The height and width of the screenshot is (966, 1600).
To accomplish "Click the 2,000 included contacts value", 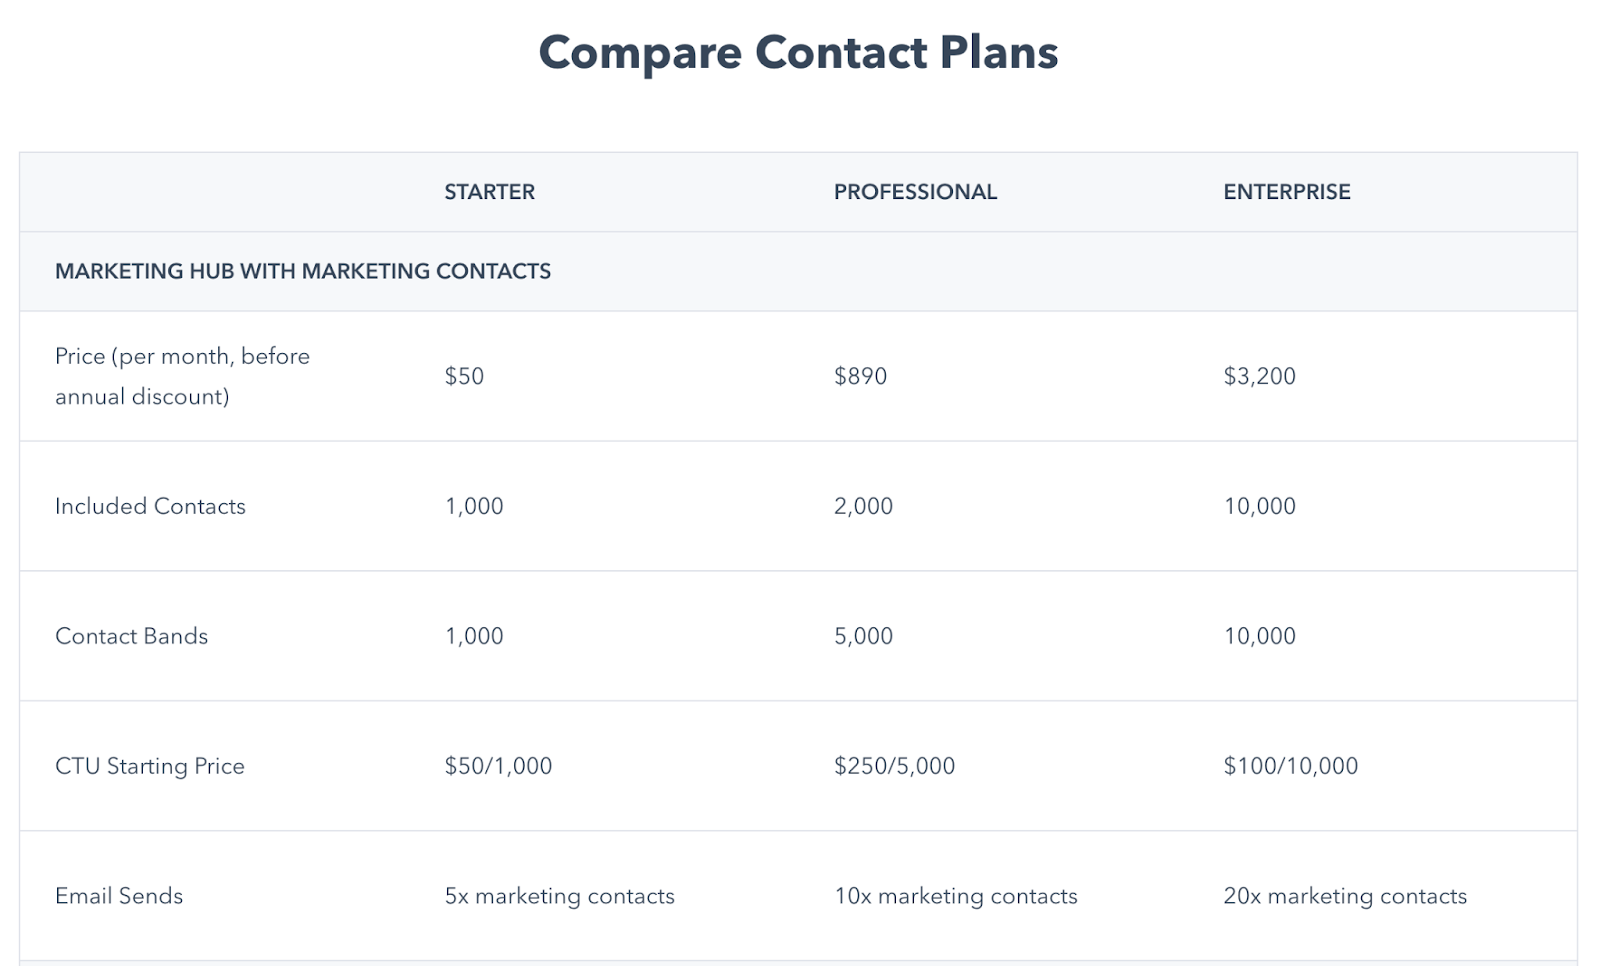I will click(864, 506).
